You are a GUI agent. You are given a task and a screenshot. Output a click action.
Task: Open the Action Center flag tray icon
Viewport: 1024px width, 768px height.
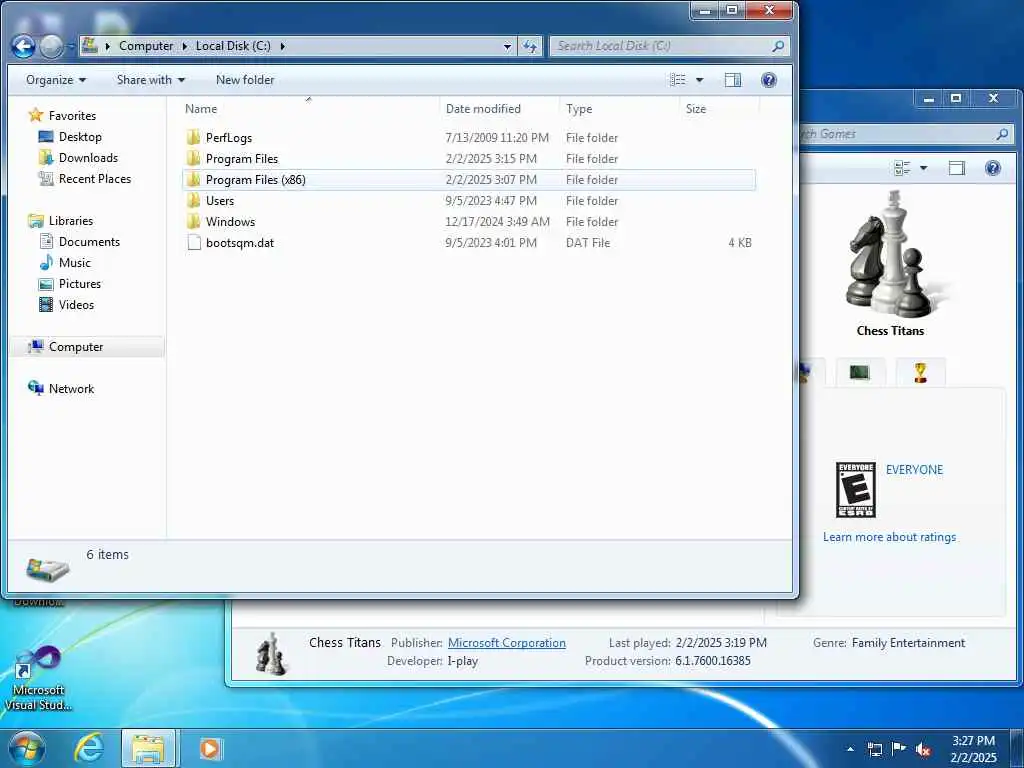pos(899,749)
